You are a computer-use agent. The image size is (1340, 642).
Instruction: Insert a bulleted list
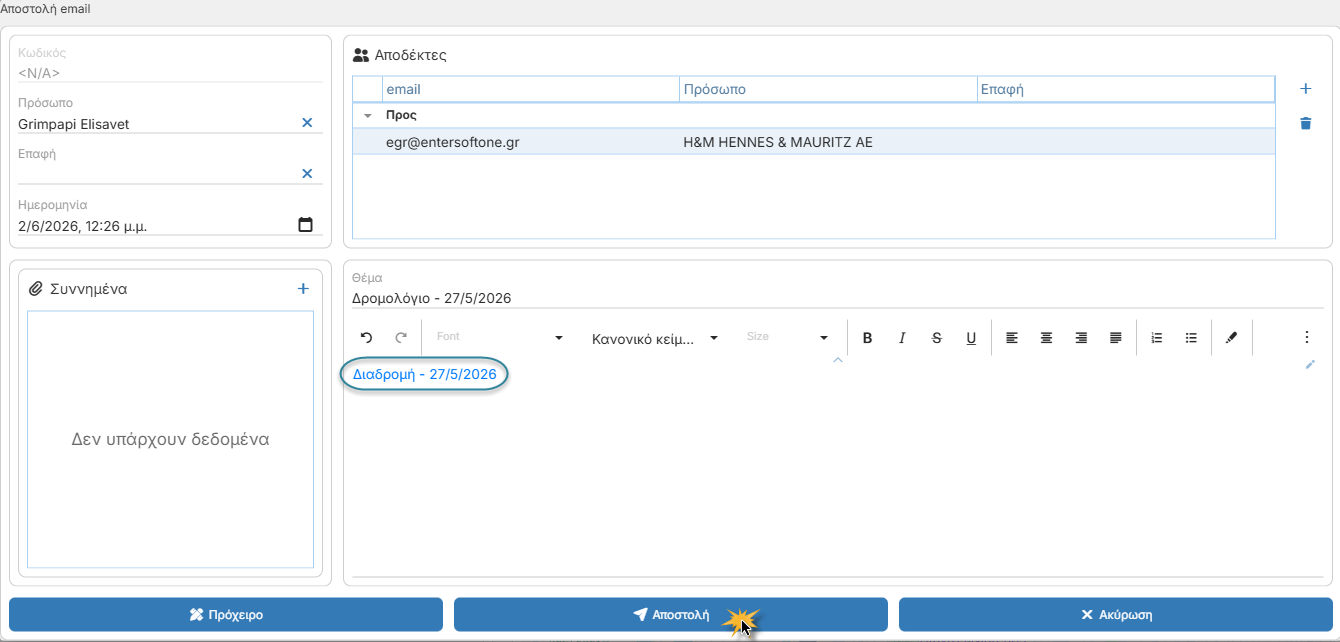1191,338
